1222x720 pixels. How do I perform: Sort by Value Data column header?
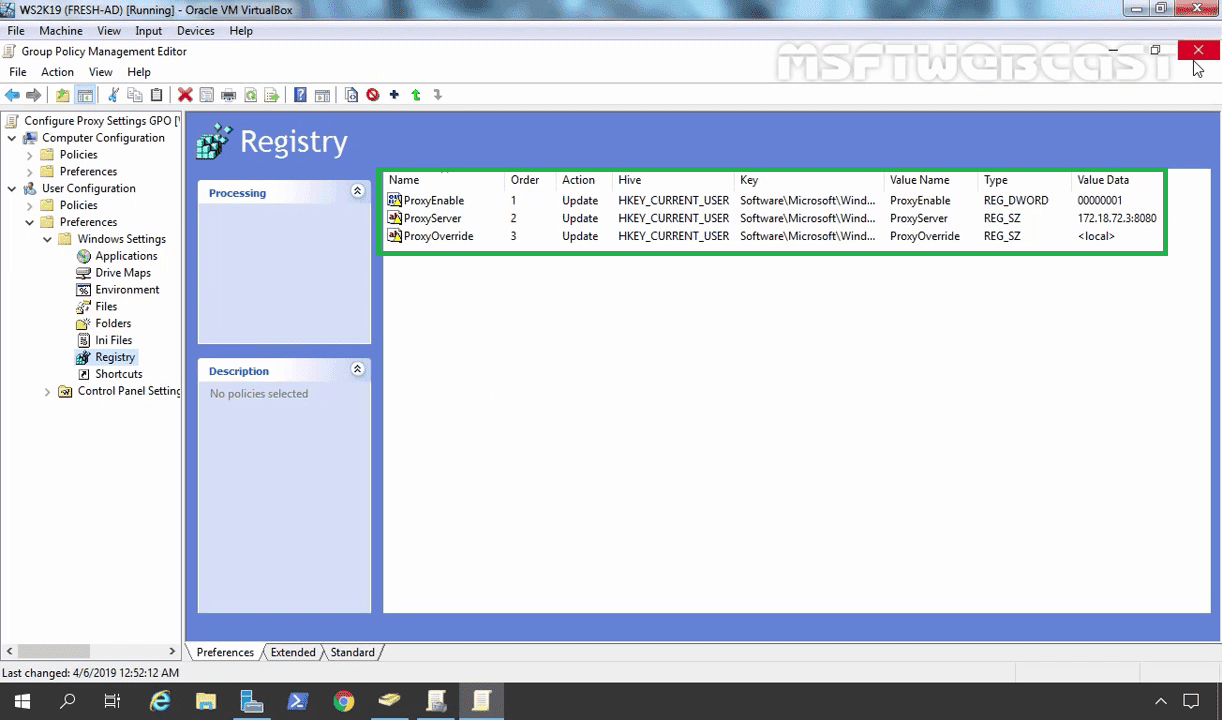pos(1117,180)
